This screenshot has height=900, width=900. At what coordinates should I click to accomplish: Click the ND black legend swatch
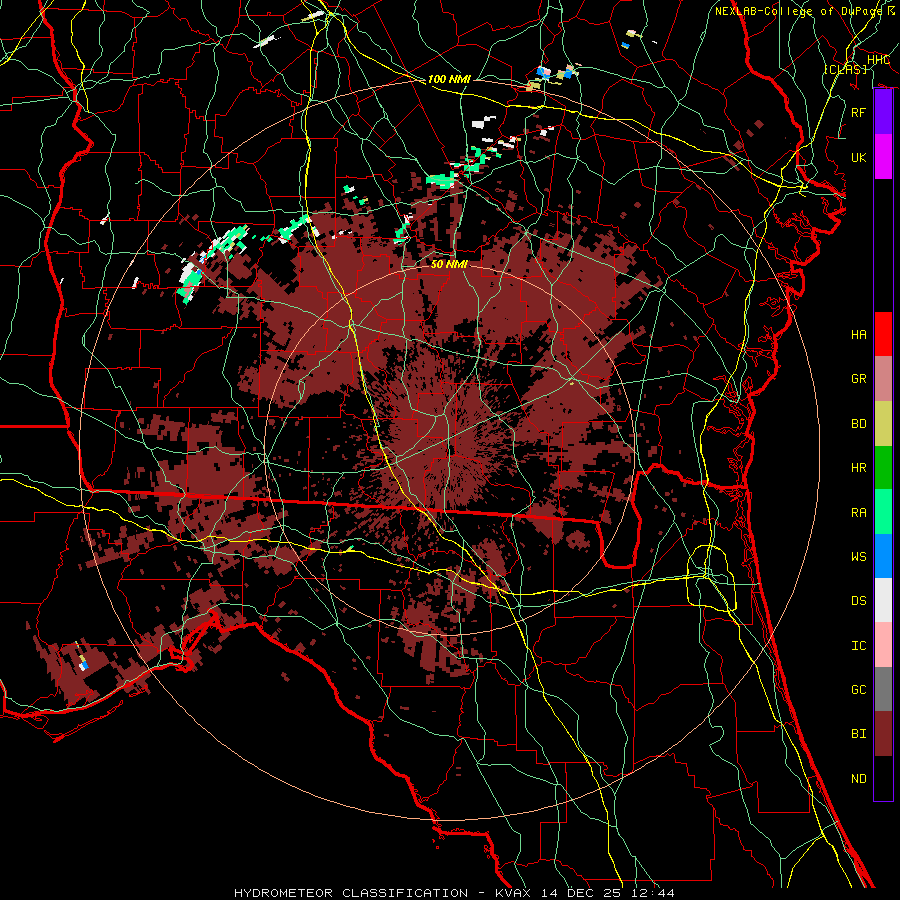coord(883,778)
